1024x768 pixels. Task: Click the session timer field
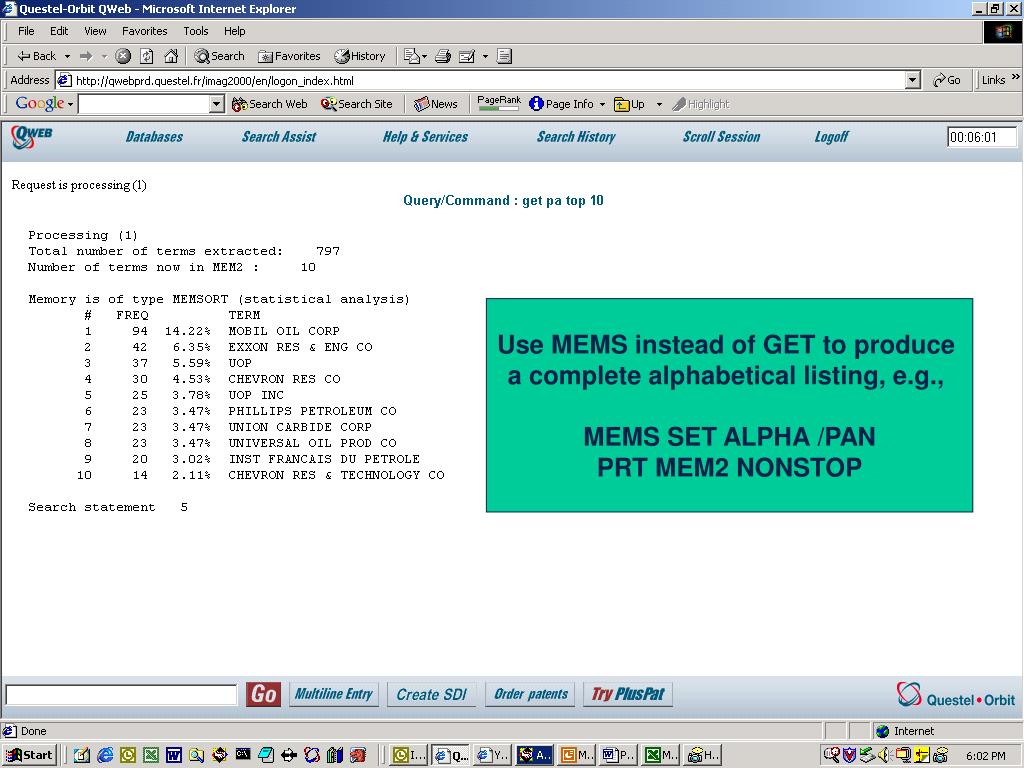click(x=982, y=137)
